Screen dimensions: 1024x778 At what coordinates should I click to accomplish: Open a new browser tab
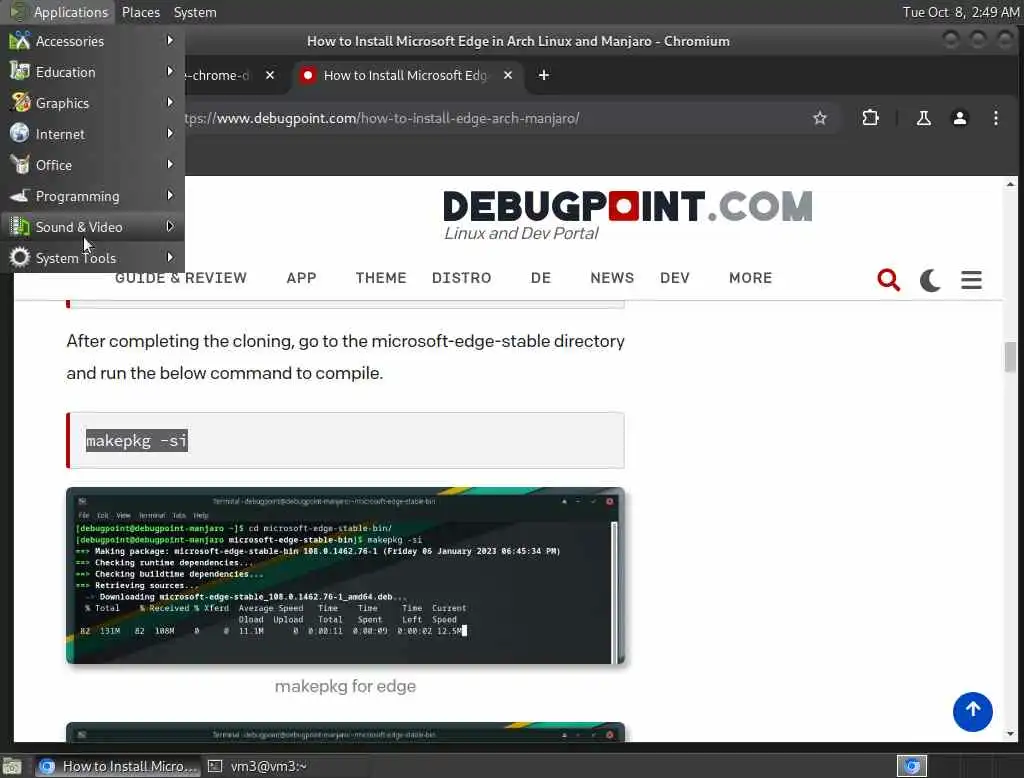pos(543,76)
